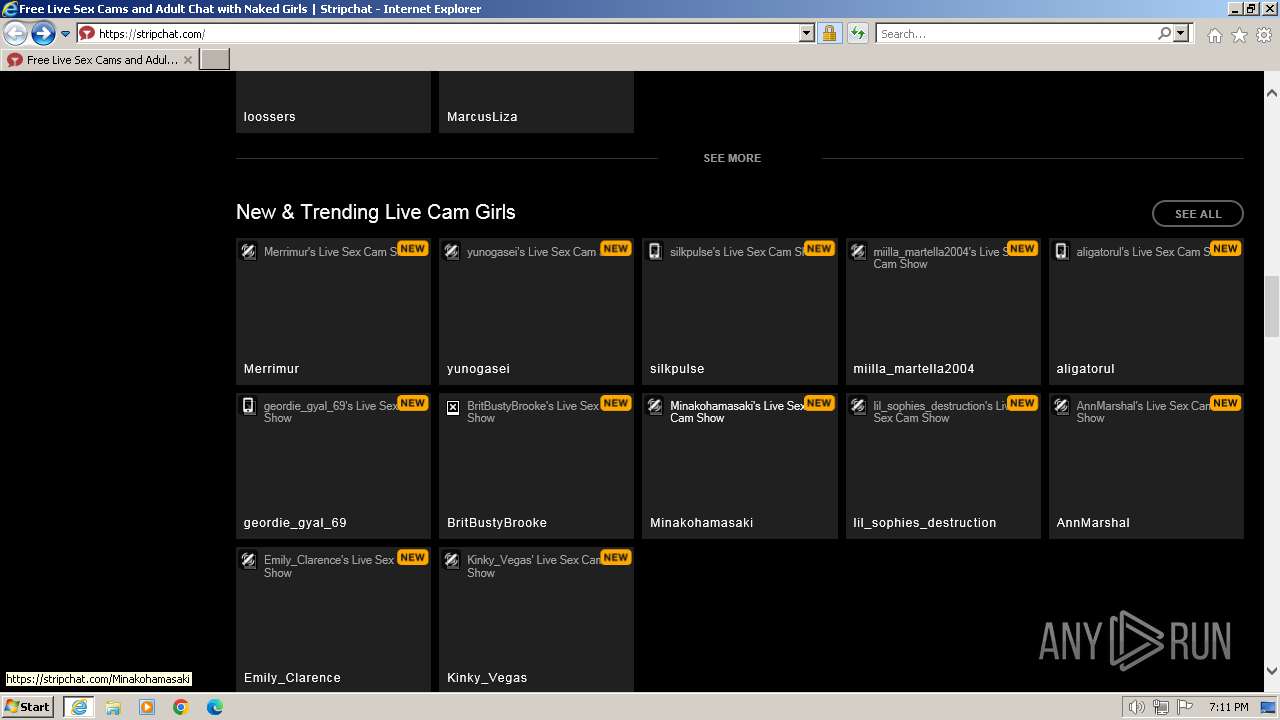Click the IE logo in the title bar
1280x720 pixels.
click(x=10, y=9)
